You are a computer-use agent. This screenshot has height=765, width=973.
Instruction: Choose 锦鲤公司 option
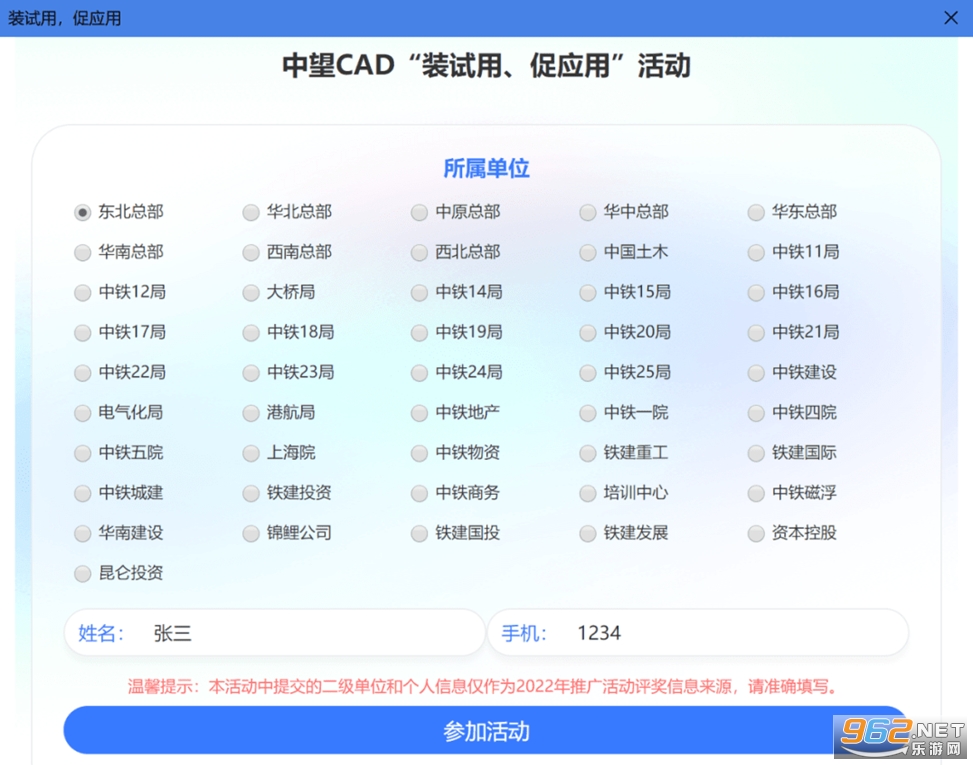click(x=251, y=534)
